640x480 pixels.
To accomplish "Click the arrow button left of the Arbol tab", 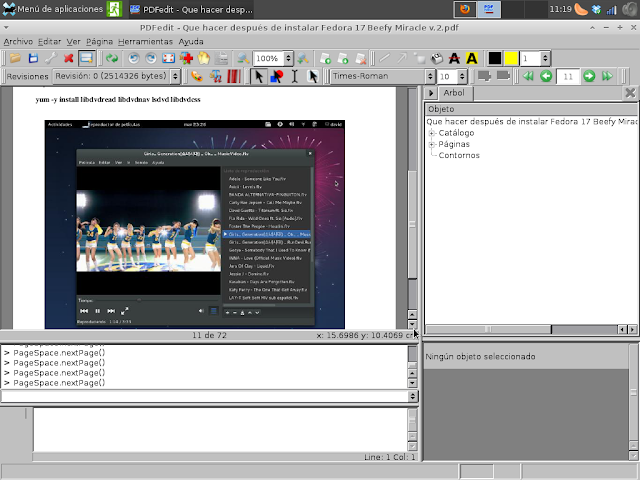I will (430, 93).
